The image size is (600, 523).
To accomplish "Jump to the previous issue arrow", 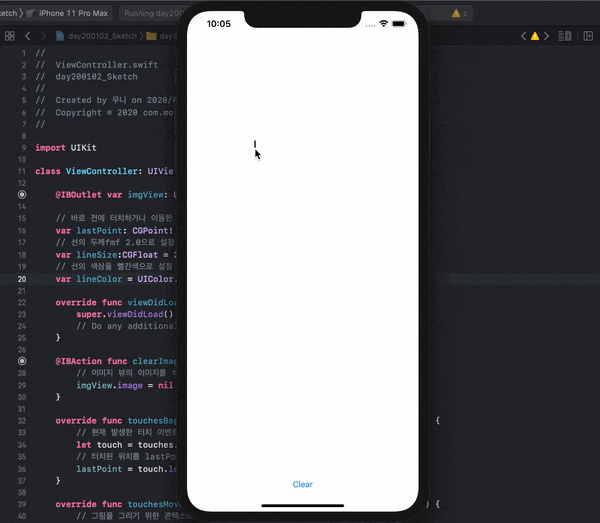I will (523, 36).
